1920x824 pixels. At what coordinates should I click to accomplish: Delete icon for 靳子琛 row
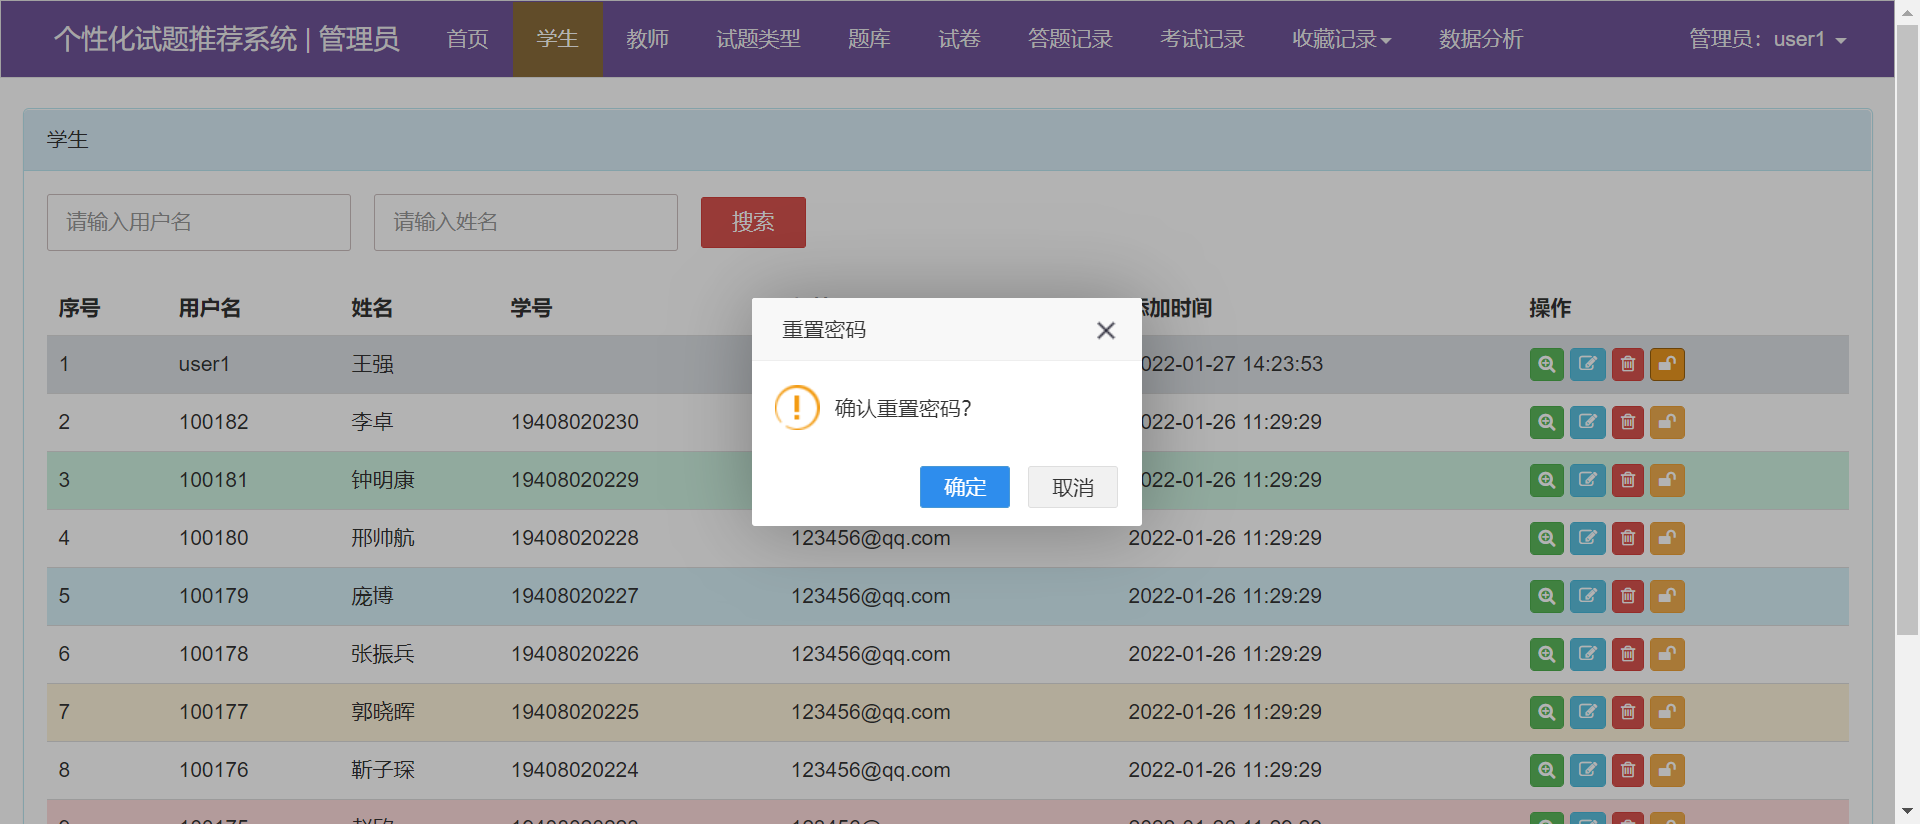point(1628,770)
